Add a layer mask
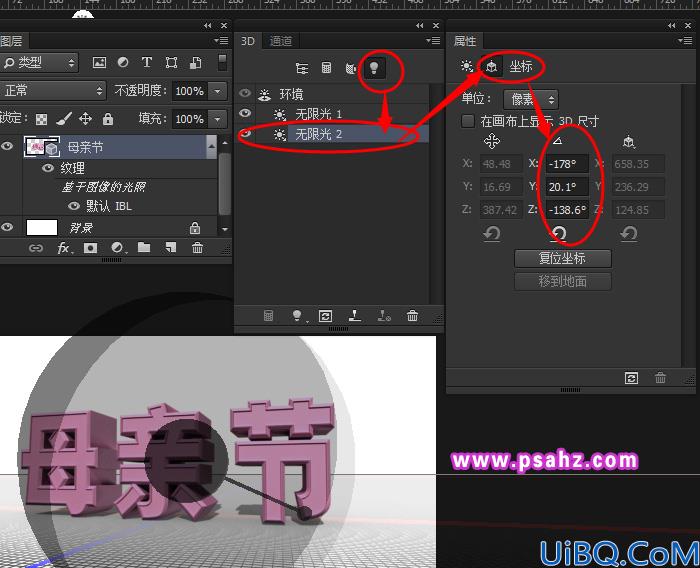Screen dimensions: 700x568 [90, 248]
